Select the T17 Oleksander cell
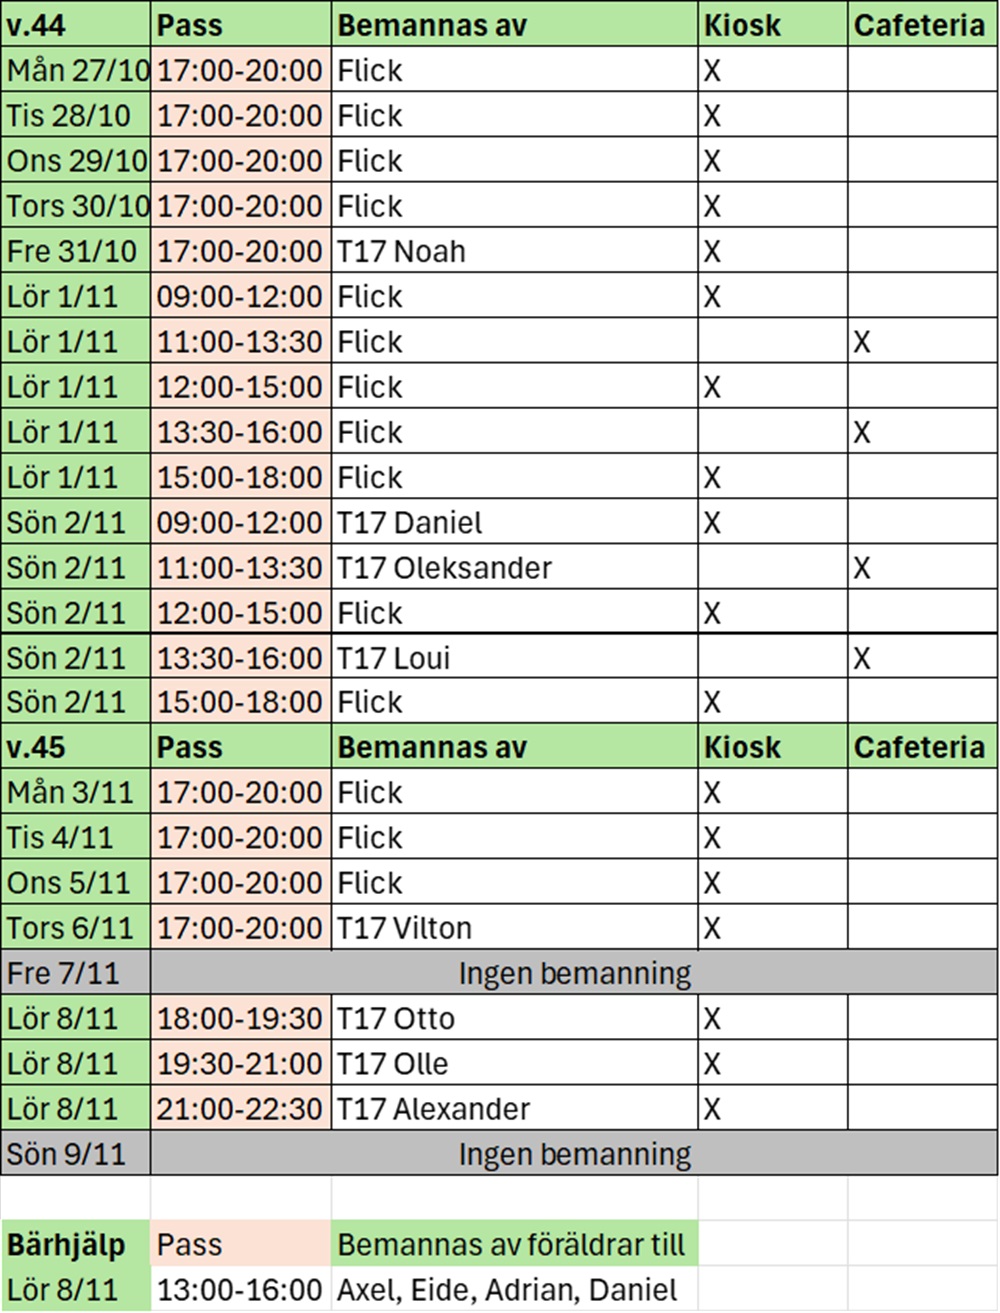1000x1313 pixels. [x=514, y=568]
